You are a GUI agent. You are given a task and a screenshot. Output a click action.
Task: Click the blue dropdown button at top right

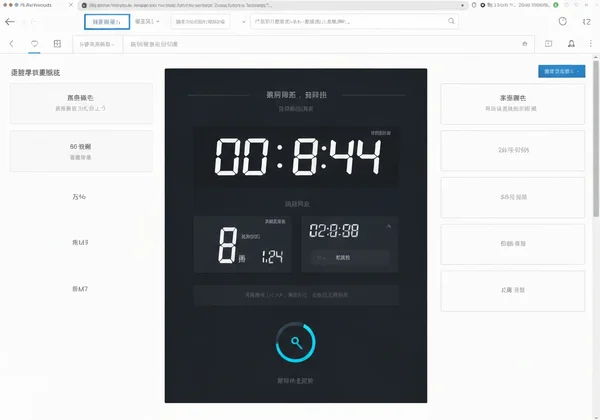coord(561,71)
